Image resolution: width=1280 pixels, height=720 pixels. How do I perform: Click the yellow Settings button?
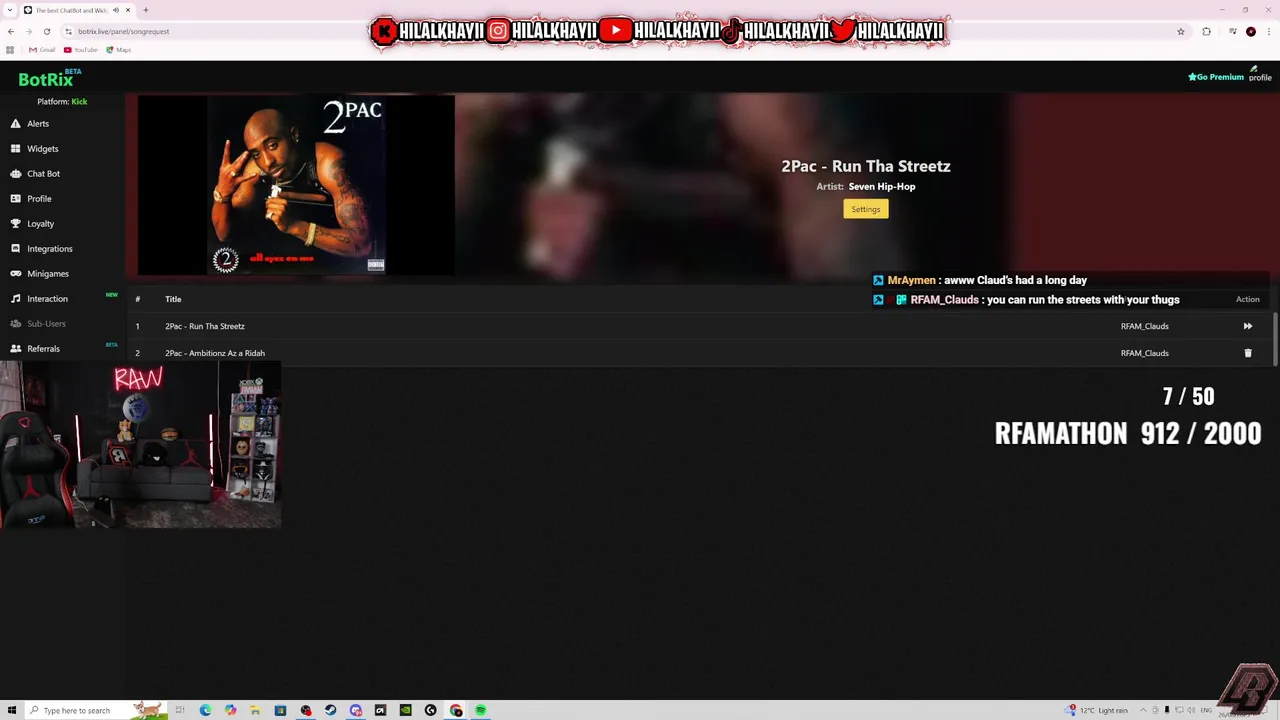[x=866, y=209]
